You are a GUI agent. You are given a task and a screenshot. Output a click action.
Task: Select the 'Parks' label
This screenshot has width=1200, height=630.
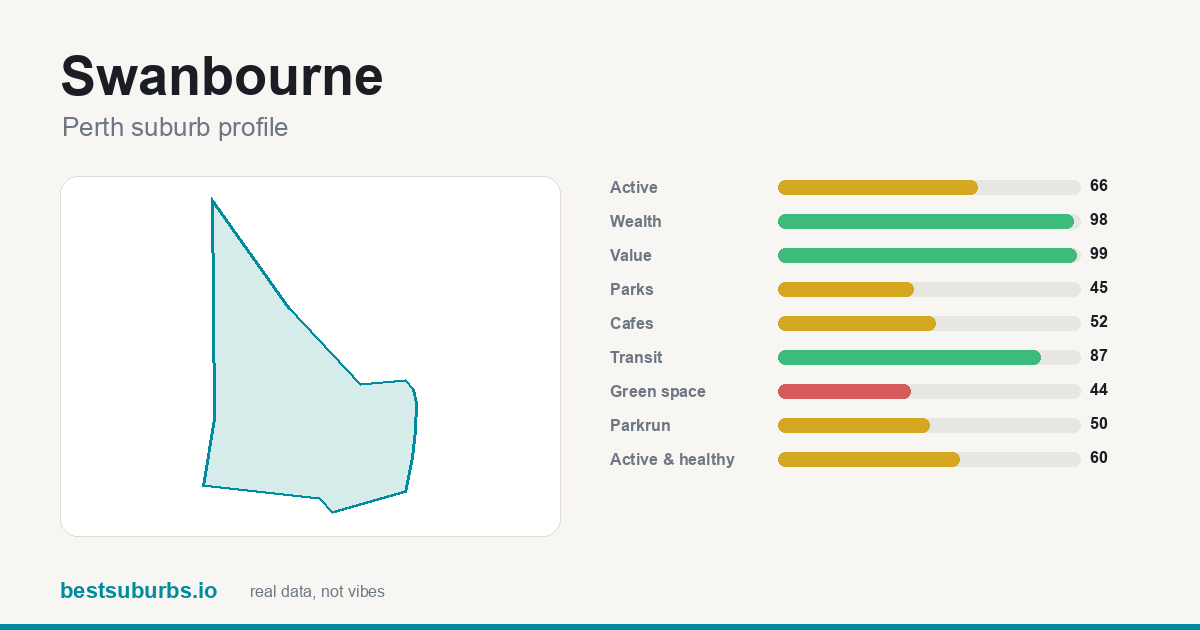tap(632, 289)
